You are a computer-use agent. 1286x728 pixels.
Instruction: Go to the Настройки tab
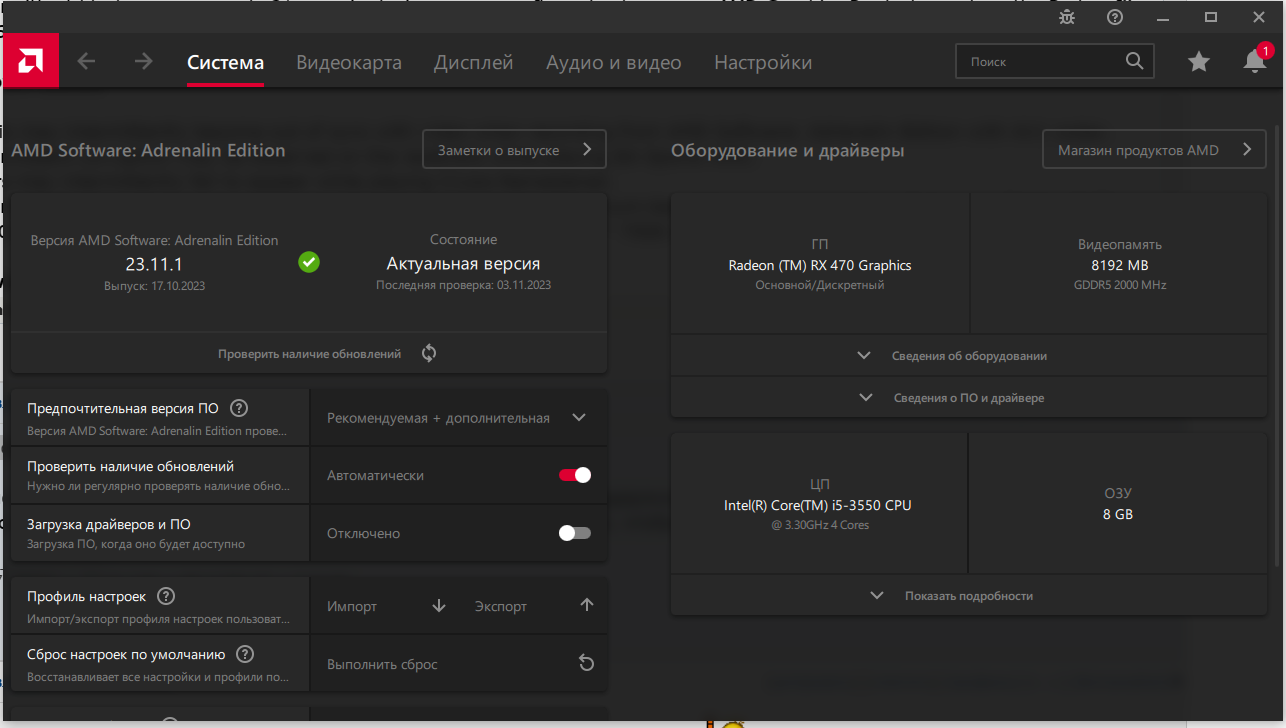[x=763, y=62]
